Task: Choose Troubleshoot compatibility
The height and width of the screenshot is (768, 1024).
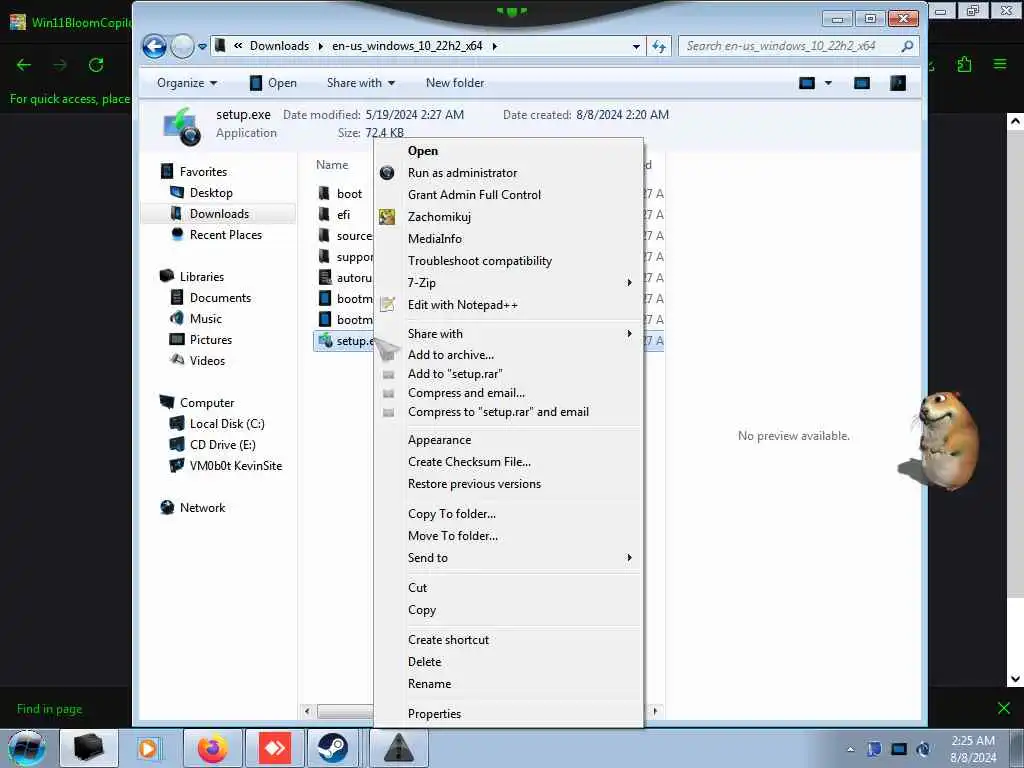Action: coord(508,261)
